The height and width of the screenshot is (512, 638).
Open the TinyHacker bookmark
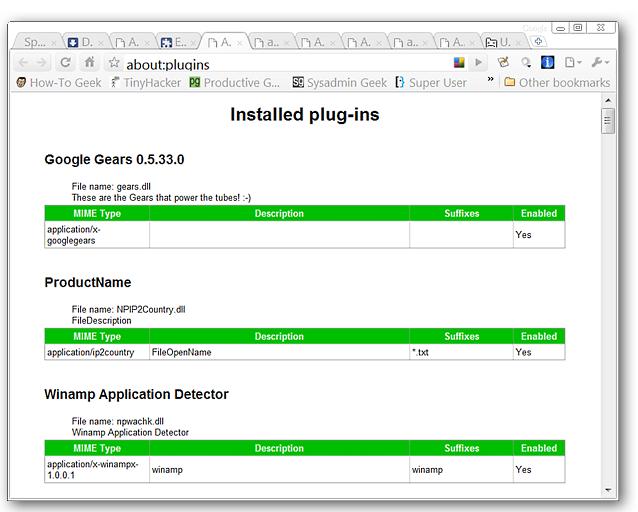pos(145,82)
